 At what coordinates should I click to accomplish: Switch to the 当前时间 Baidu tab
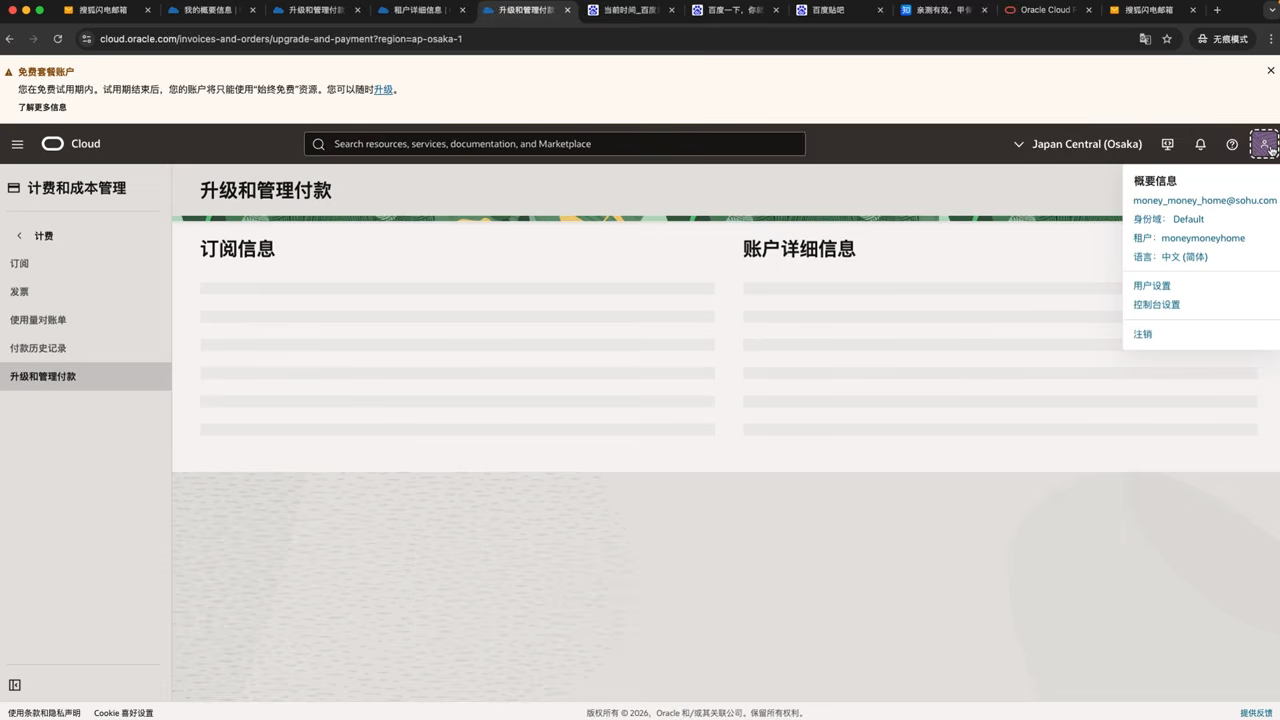[625, 10]
